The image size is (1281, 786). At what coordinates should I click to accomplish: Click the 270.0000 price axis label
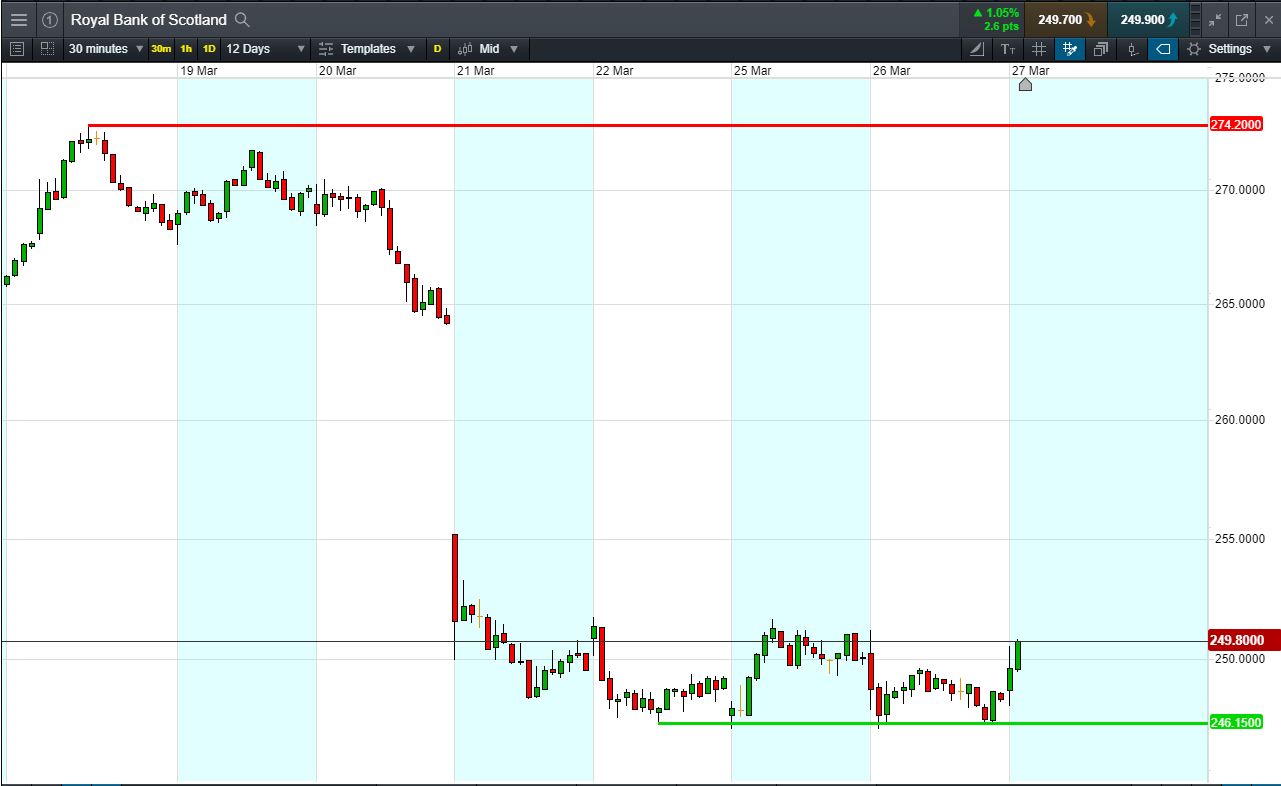click(x=1239, y=190)
